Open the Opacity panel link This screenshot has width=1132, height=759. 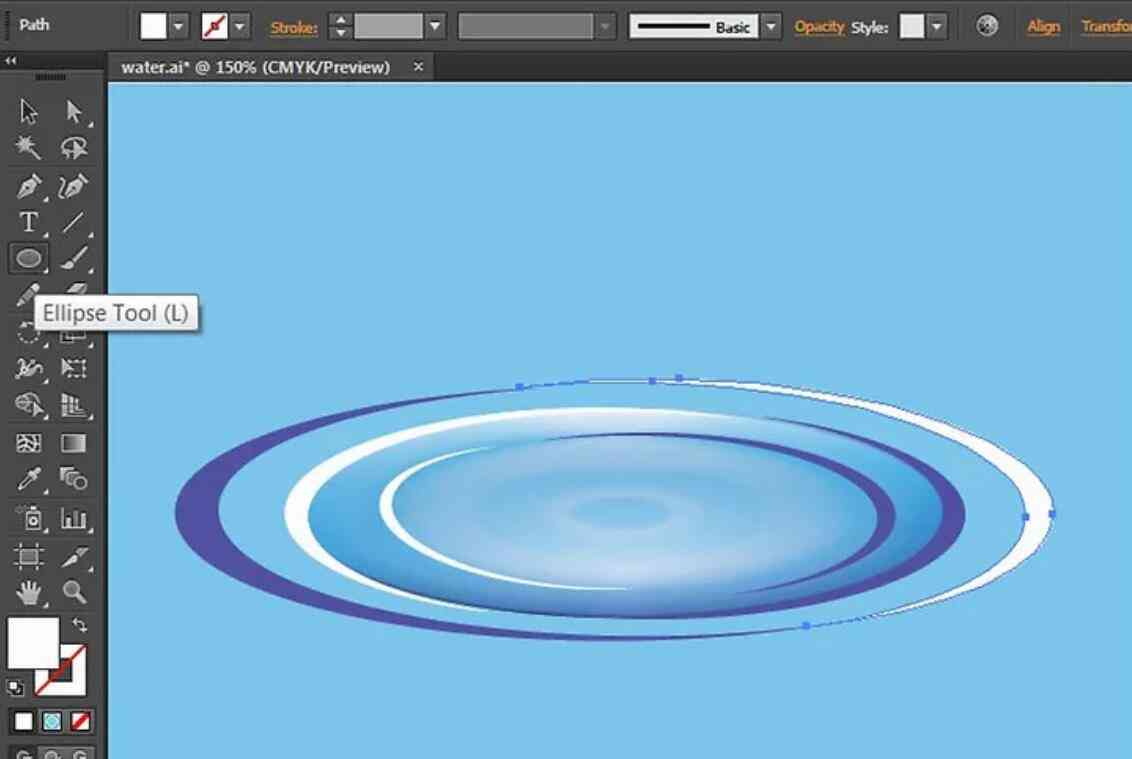tap(819, 27)
